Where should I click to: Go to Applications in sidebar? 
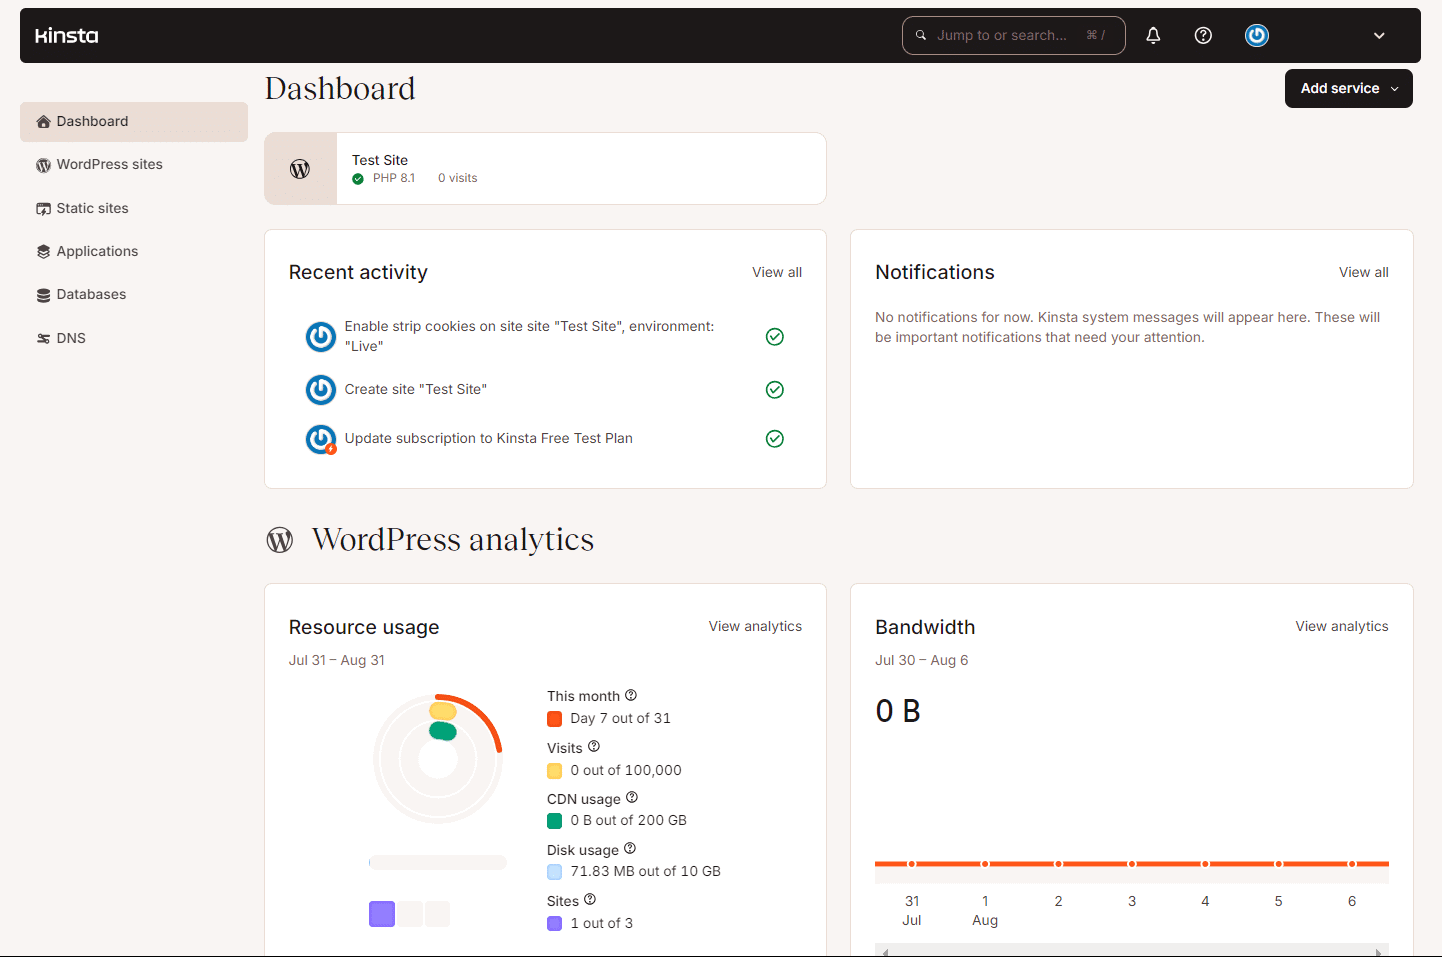click(x=97, y=252)
